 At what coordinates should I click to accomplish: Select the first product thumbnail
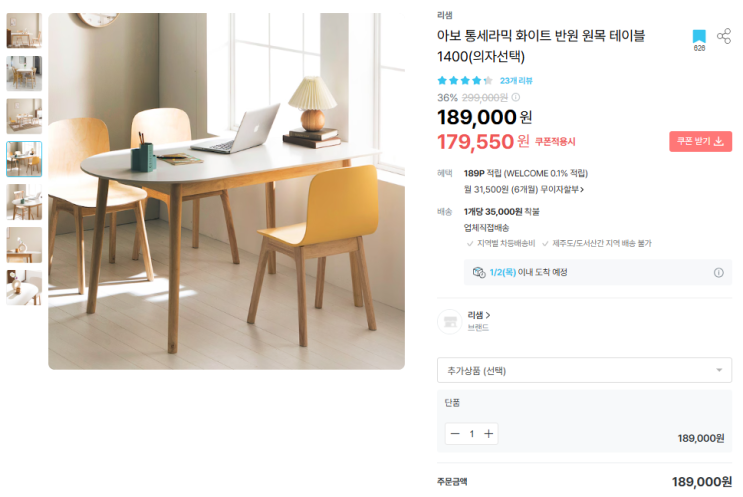point(24,31)
